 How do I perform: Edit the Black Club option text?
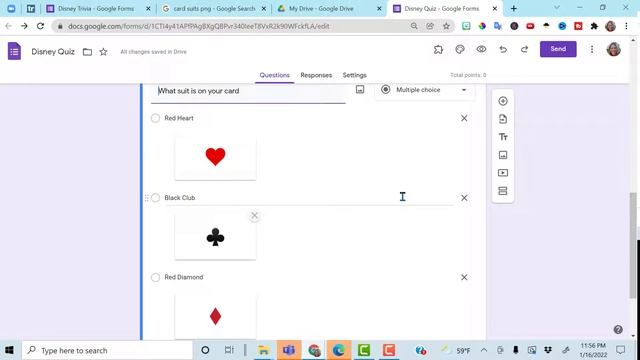click(309, 198)
